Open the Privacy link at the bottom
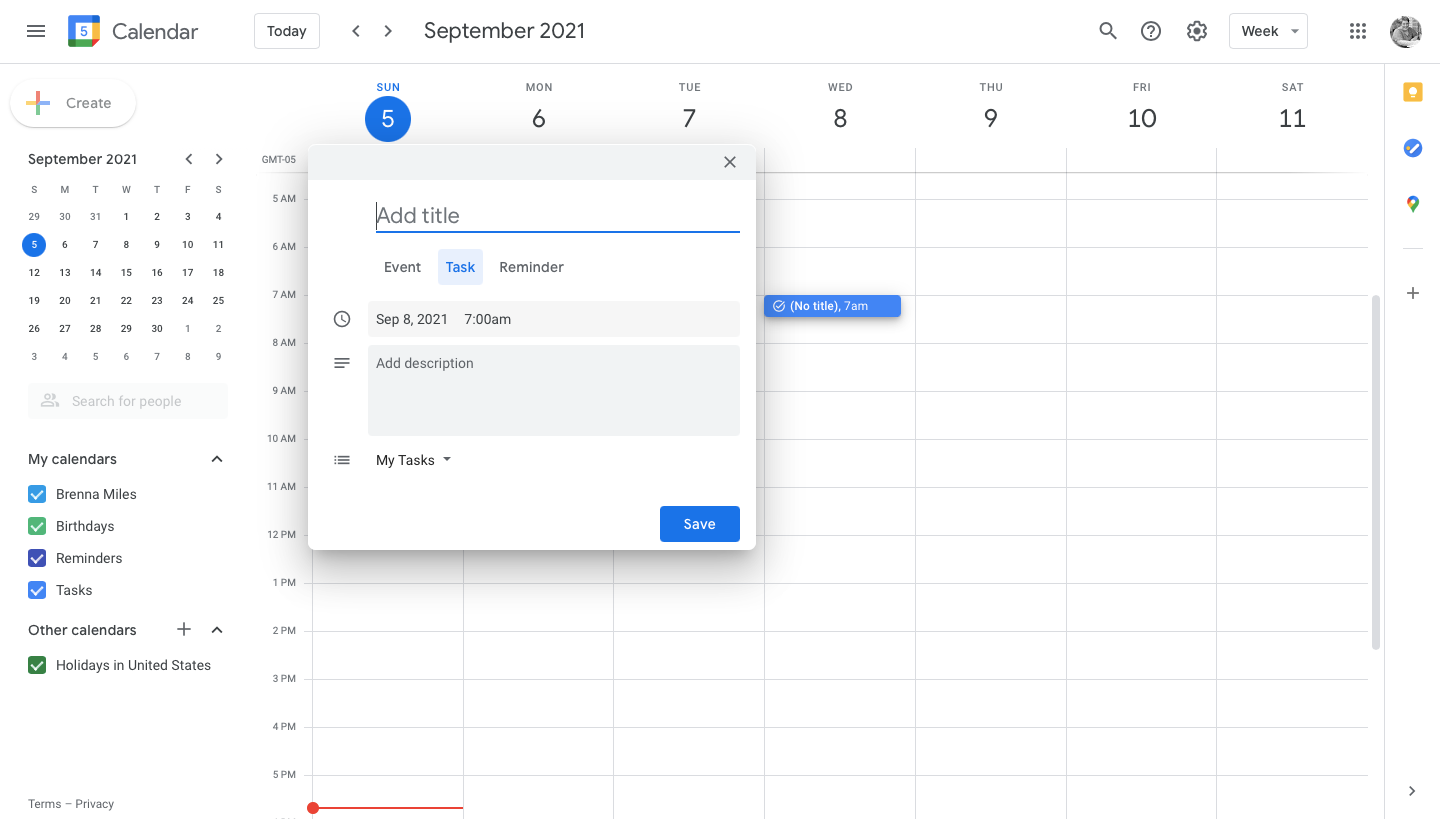 [94, 804]
